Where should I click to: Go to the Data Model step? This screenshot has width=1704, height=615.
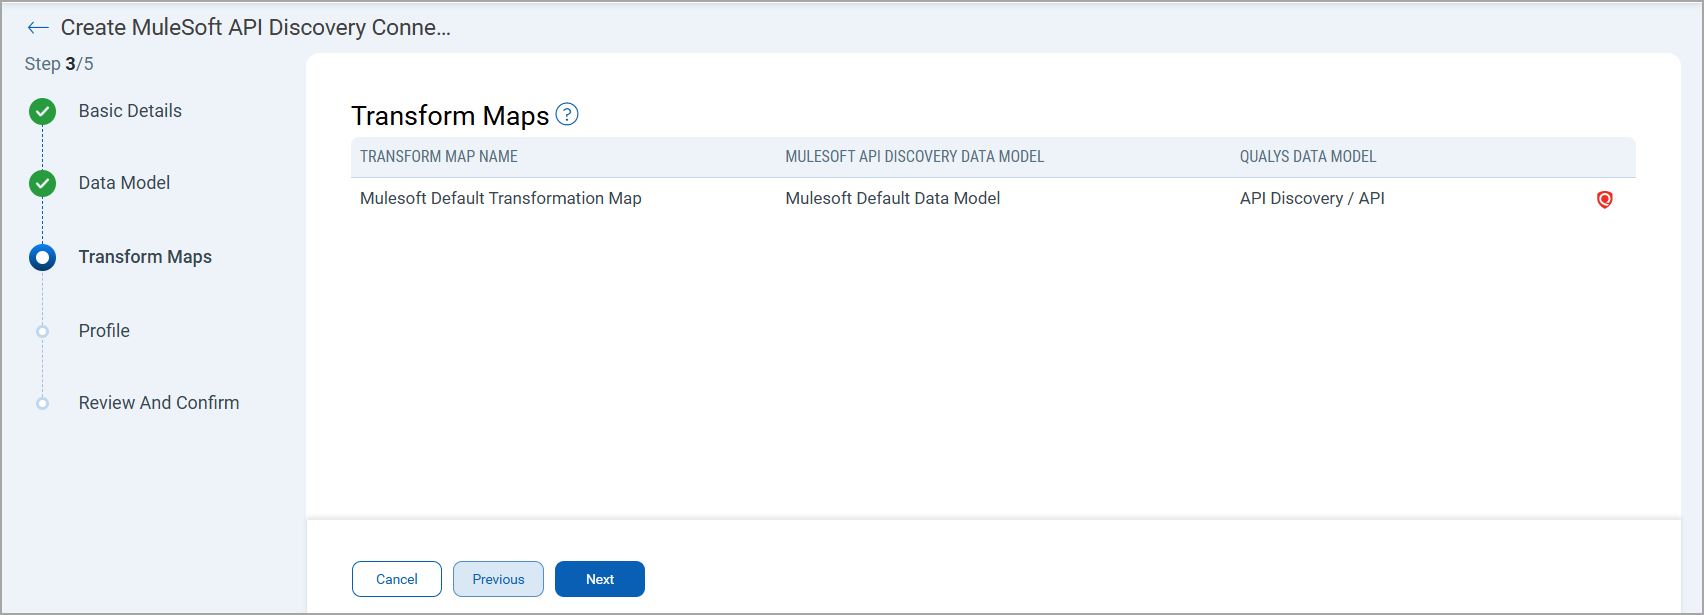pyautogui.click(x=124, y=183)
